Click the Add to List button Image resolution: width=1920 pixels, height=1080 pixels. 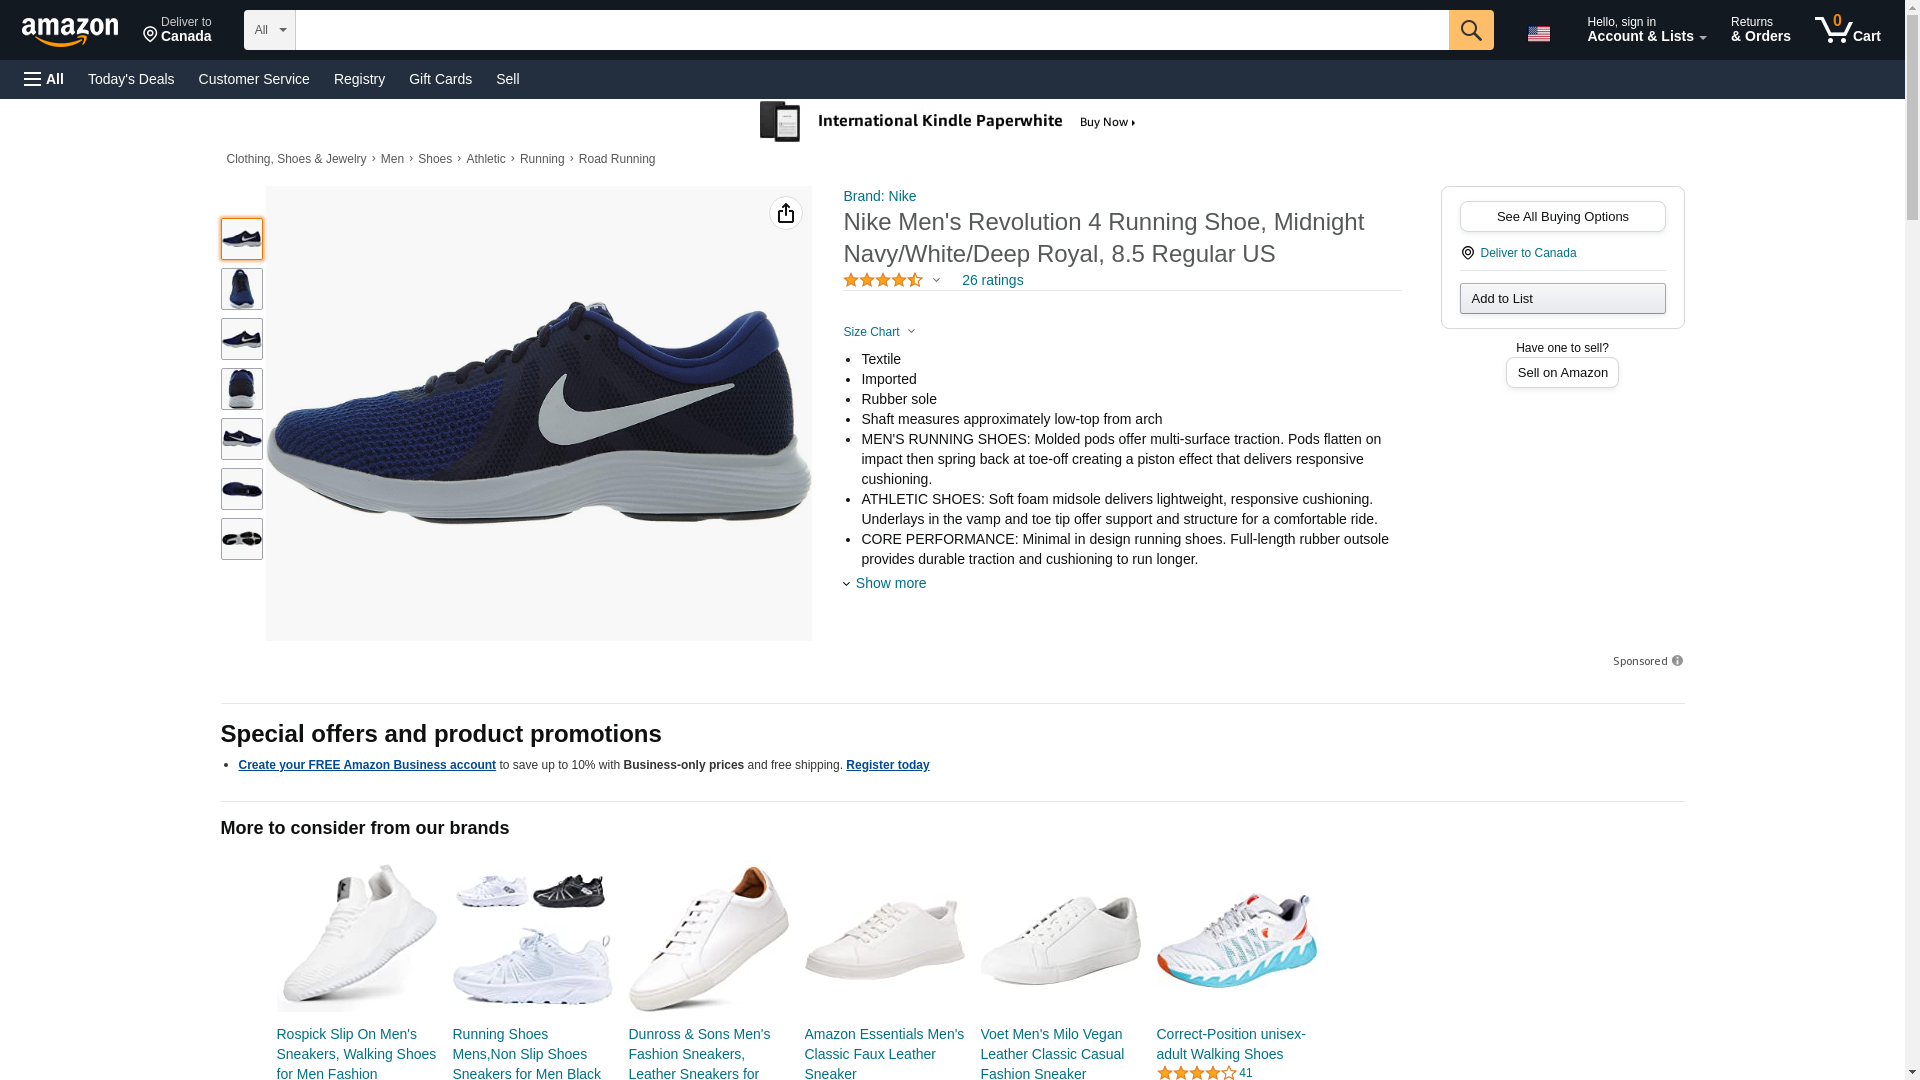(x=1562, y=299)
